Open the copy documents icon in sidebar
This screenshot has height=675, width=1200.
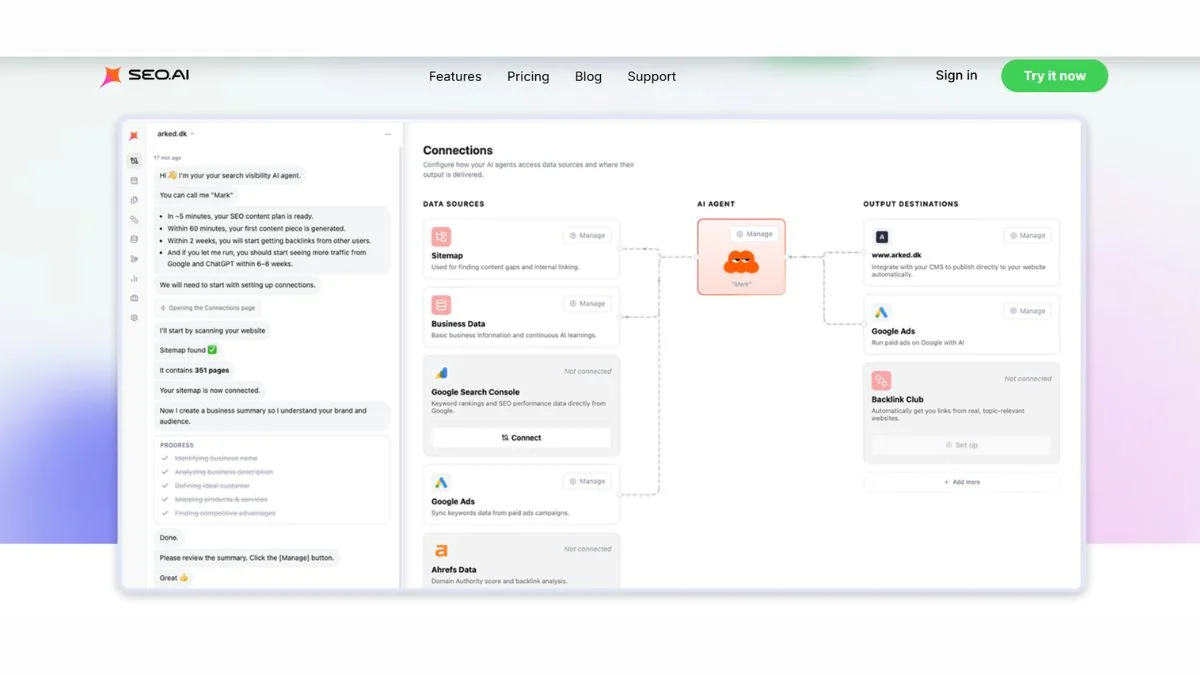[134, 200]
